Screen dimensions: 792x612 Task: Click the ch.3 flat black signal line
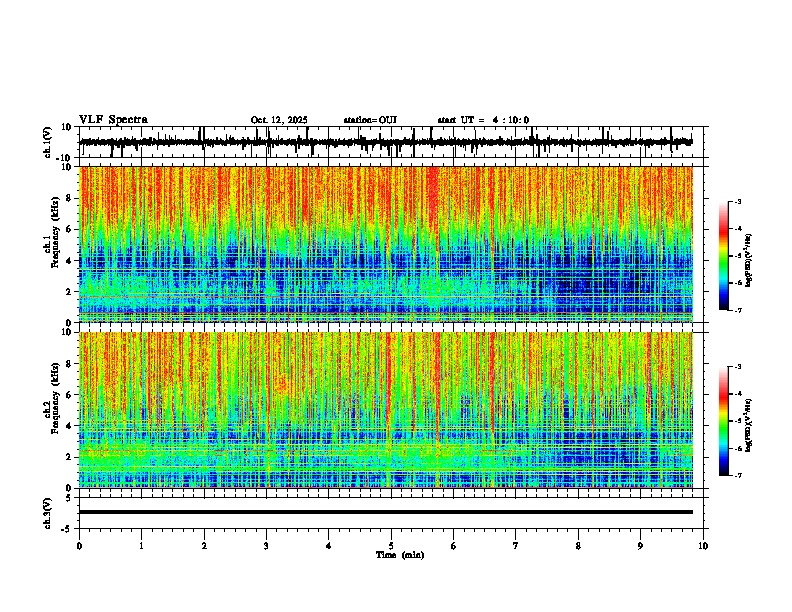(385, 512)
